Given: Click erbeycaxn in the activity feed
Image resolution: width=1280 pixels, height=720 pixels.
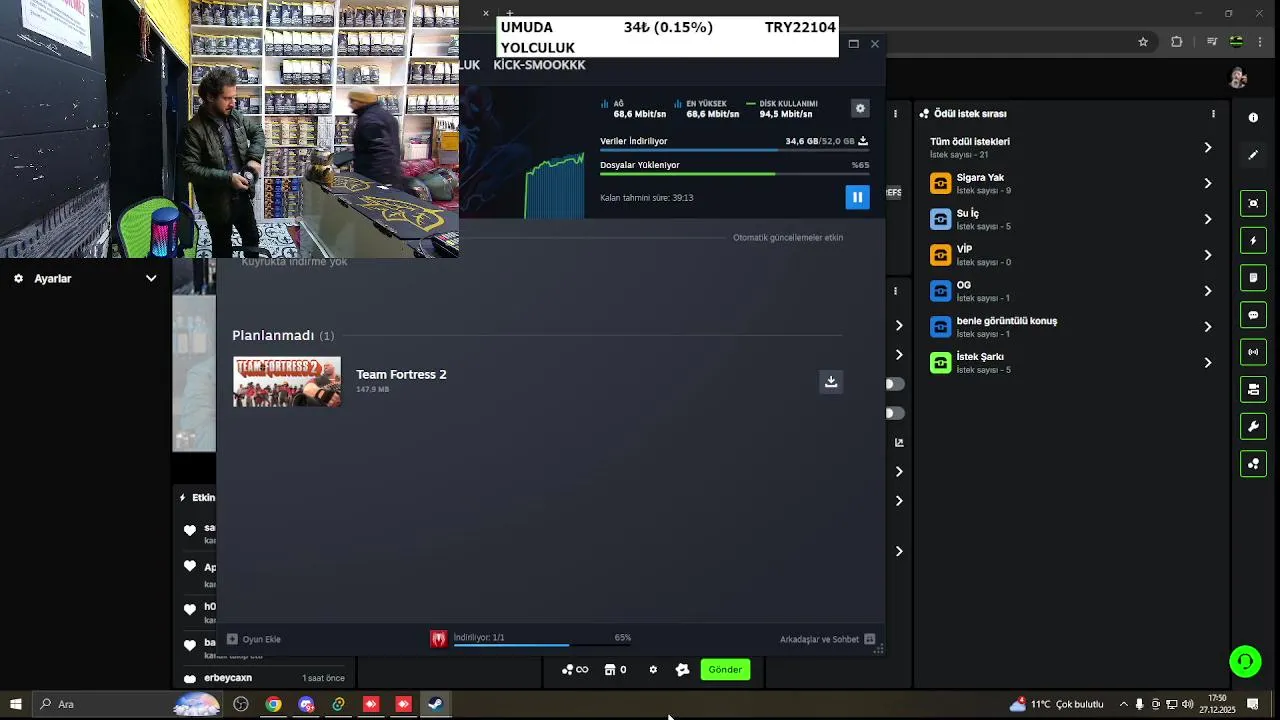Looking at the screenshot, I should (228, 678).
